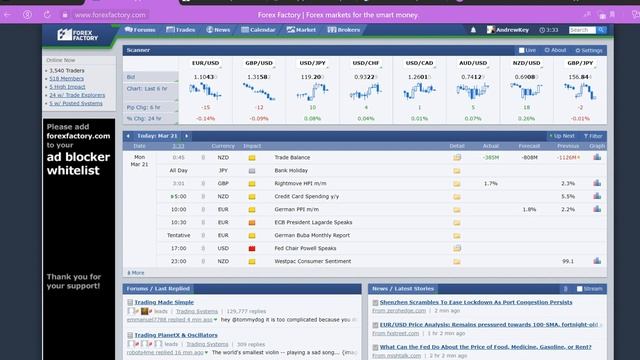Viewport: 640px width, 360px height.
Task: Open the Forums menu
Action: [x=140, y=30]
